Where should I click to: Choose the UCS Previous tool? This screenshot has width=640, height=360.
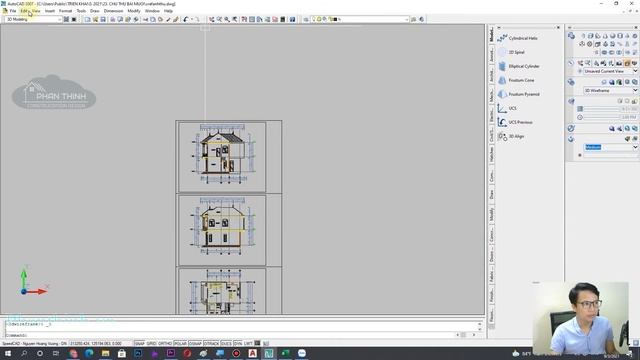(515, 122)
